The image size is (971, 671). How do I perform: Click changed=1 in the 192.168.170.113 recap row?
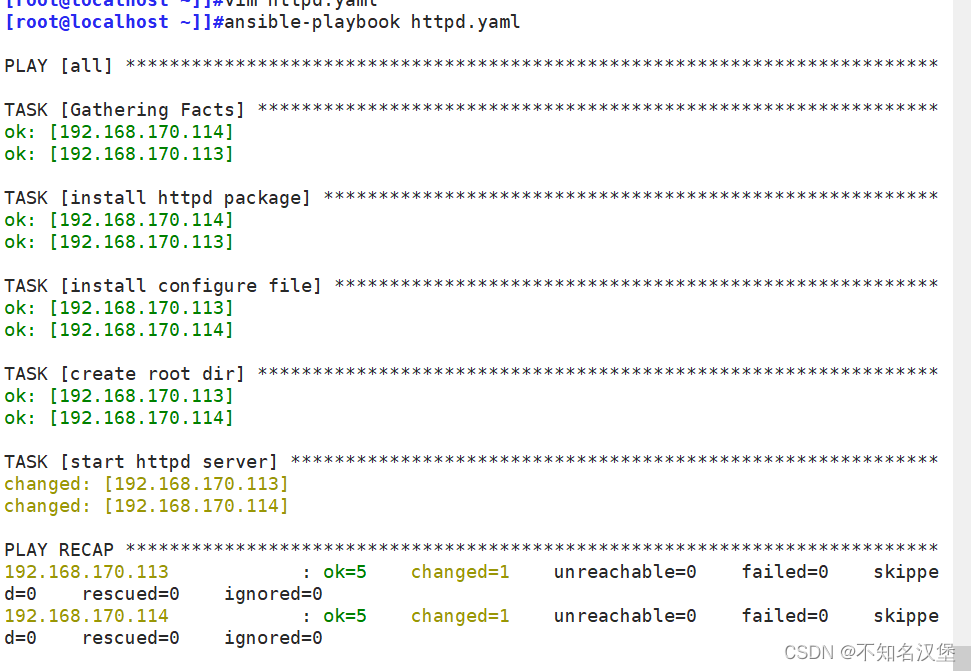[460, 572]
